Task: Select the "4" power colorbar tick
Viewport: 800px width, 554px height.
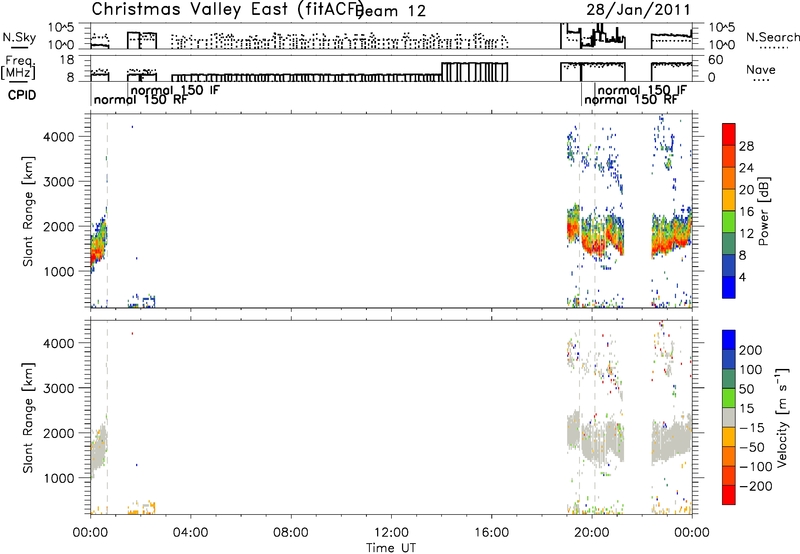Action: (x=742, y=277)
